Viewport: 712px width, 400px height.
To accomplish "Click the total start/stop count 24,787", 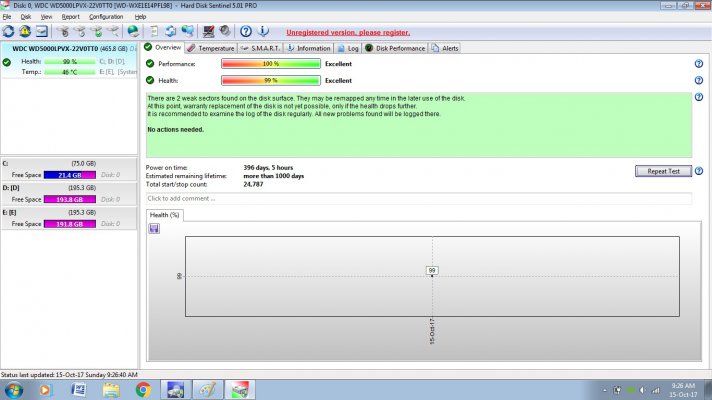I will (x=253, y=184).
